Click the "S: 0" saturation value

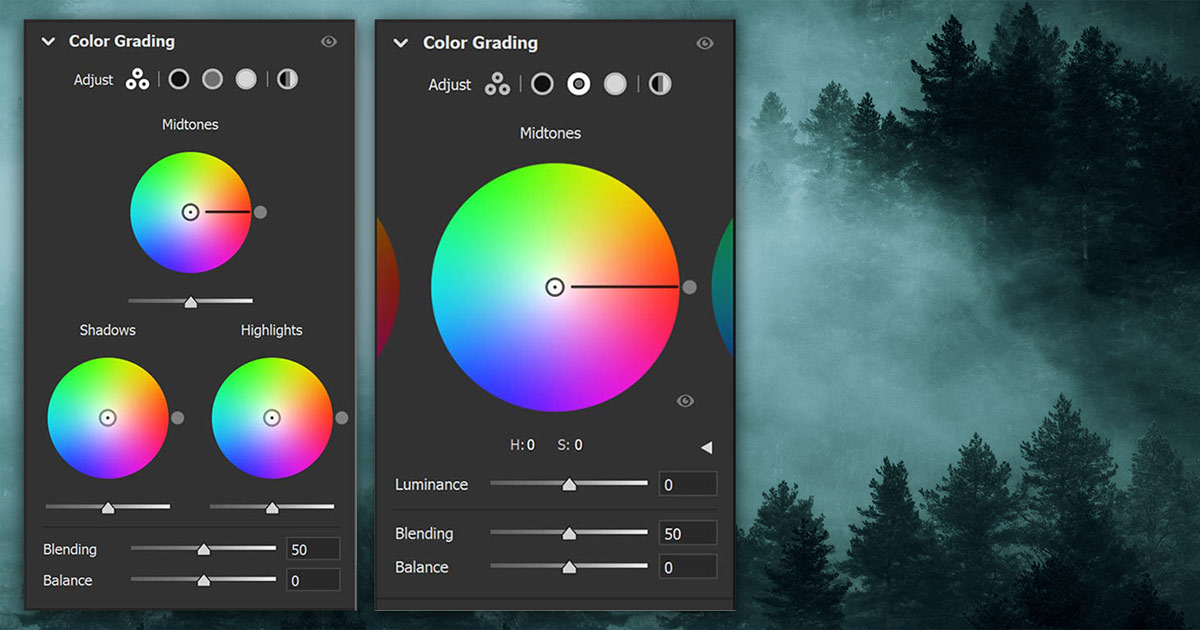[x=570, y=445]
